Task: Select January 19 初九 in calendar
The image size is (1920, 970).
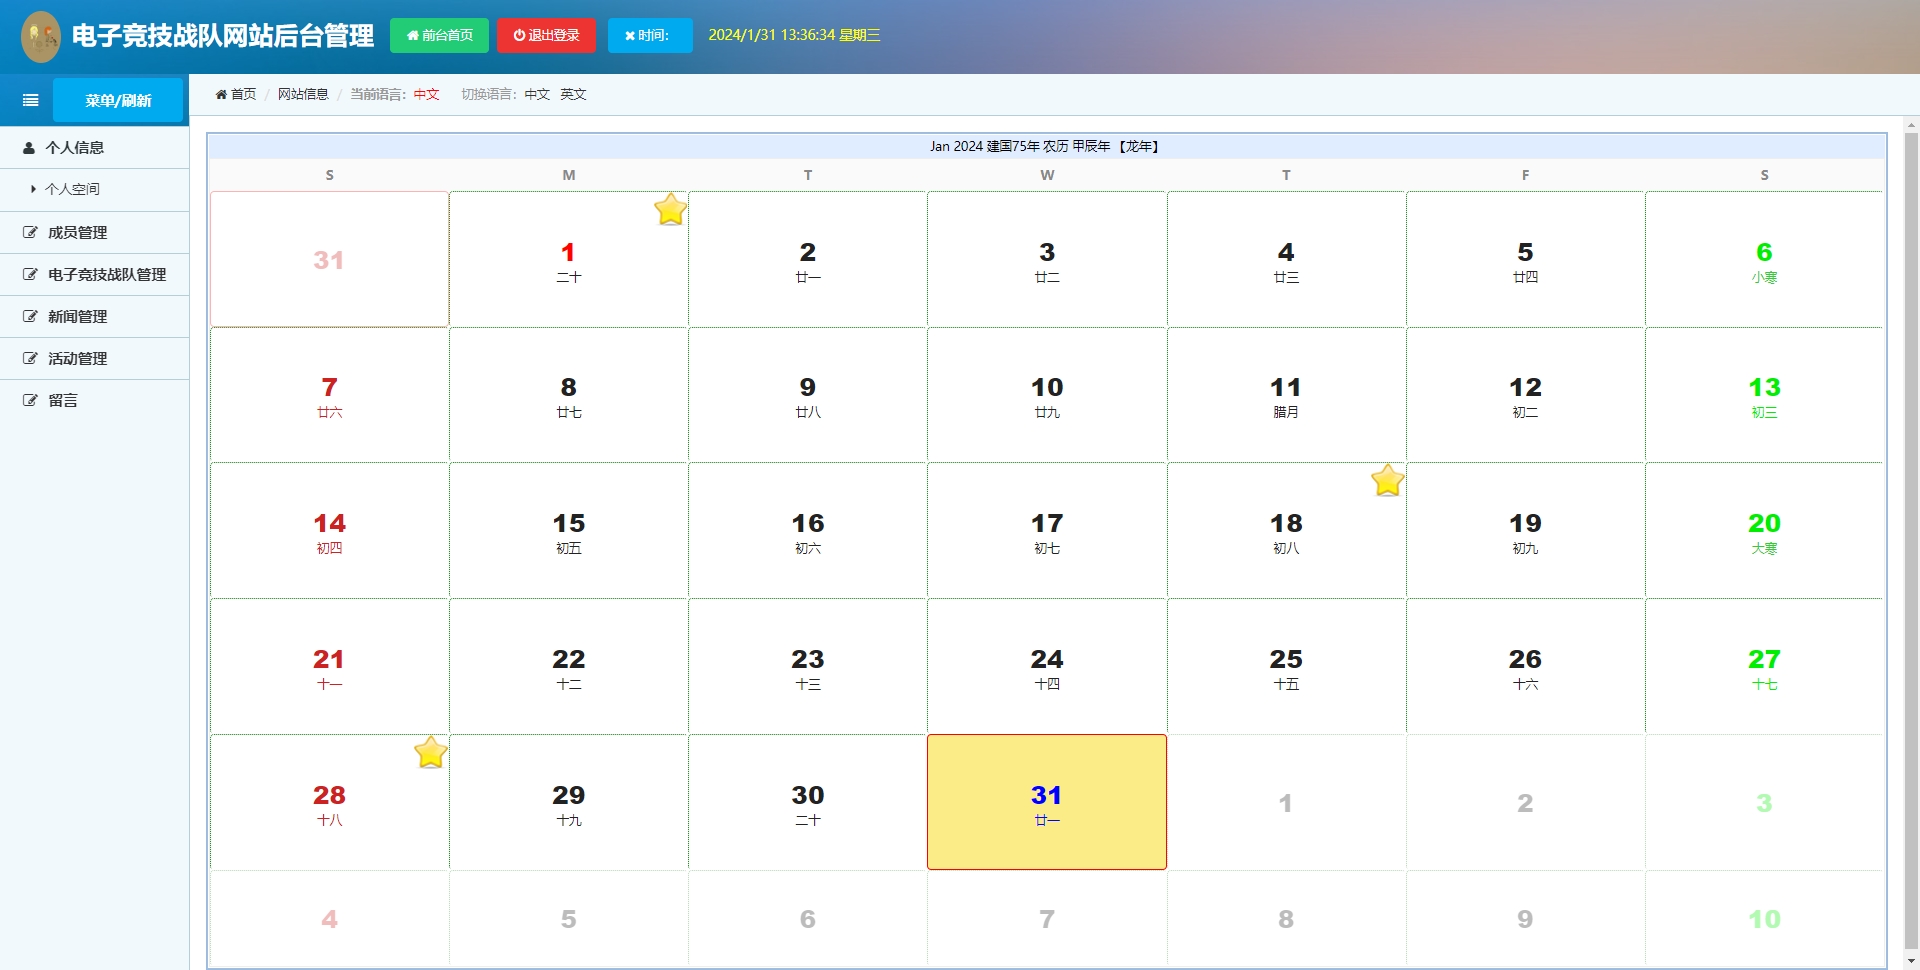Action: point(1525,530)
